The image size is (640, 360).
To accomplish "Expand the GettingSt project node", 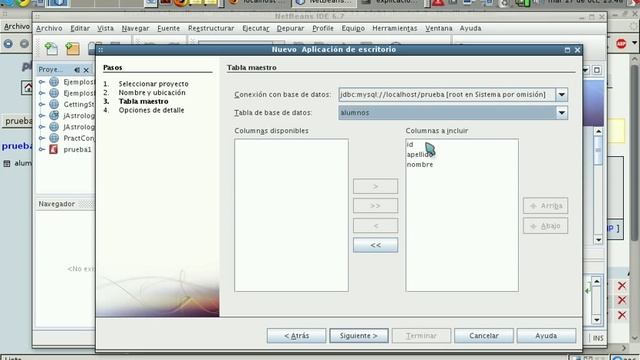I will click(42, 104).
